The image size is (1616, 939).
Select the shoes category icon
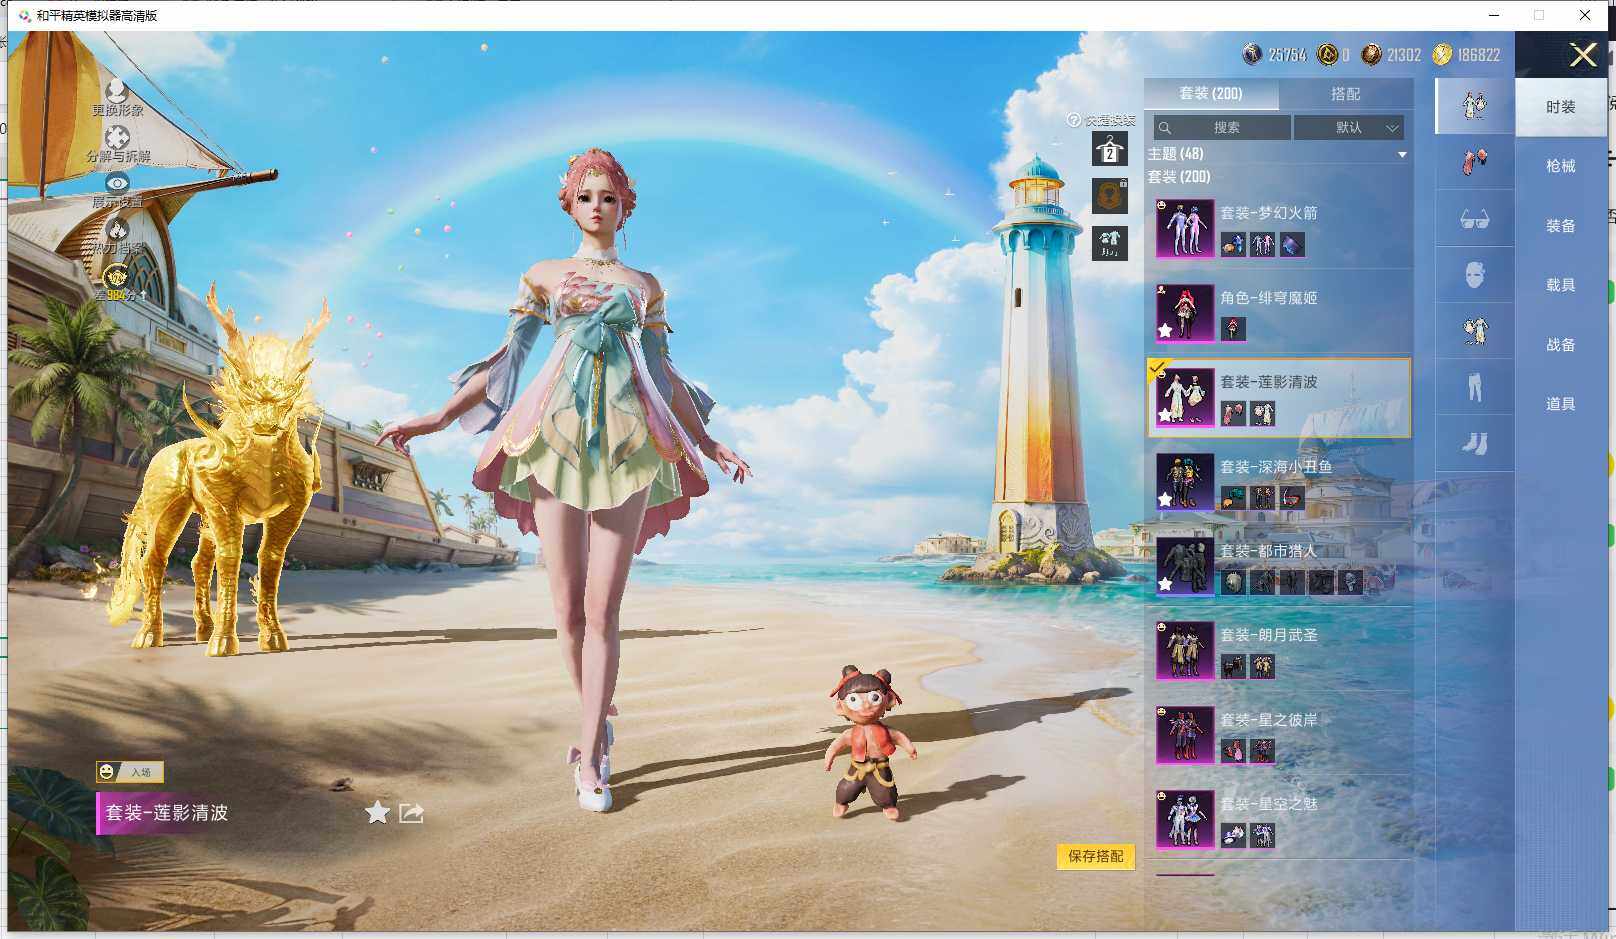click(1474, 443)
